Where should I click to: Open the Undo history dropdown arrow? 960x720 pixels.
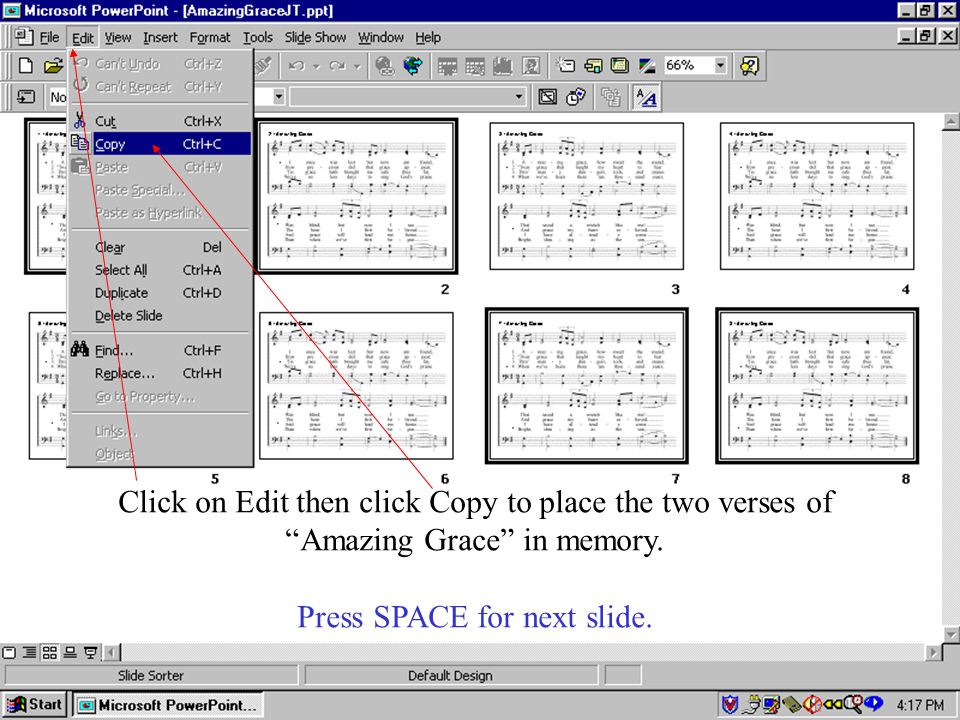tap(317, 66)
